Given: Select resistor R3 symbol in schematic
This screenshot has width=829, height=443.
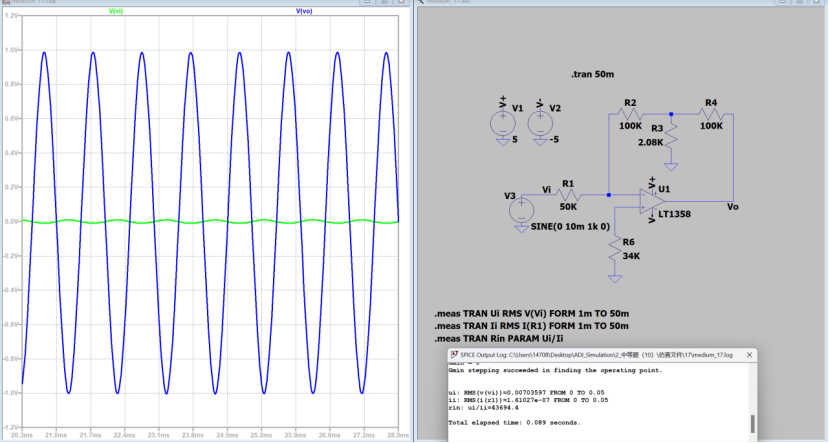Looking at the screenshot, I should tap(671, 136).
